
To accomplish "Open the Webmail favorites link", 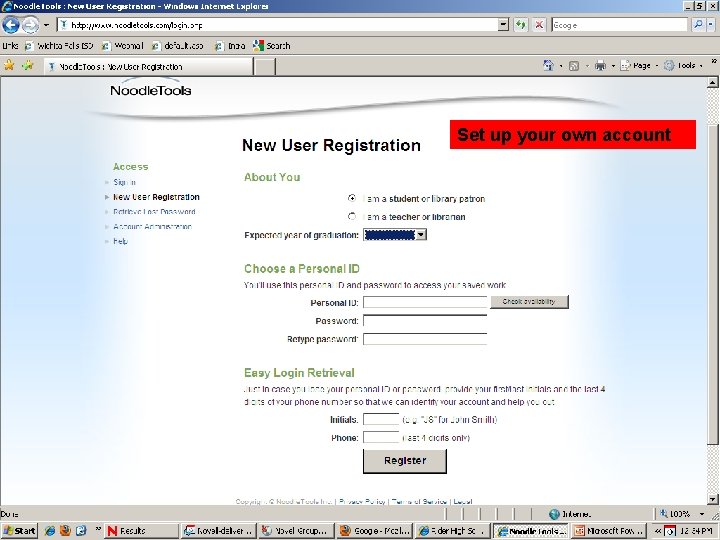I will tap(123, 46).
